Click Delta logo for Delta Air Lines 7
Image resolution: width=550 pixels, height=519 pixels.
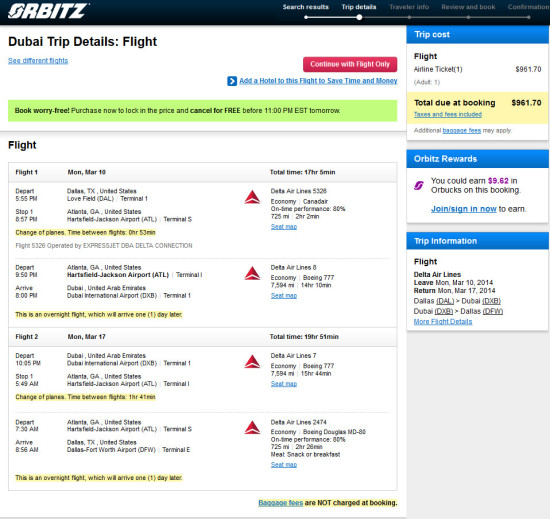(x=252, y=362)
